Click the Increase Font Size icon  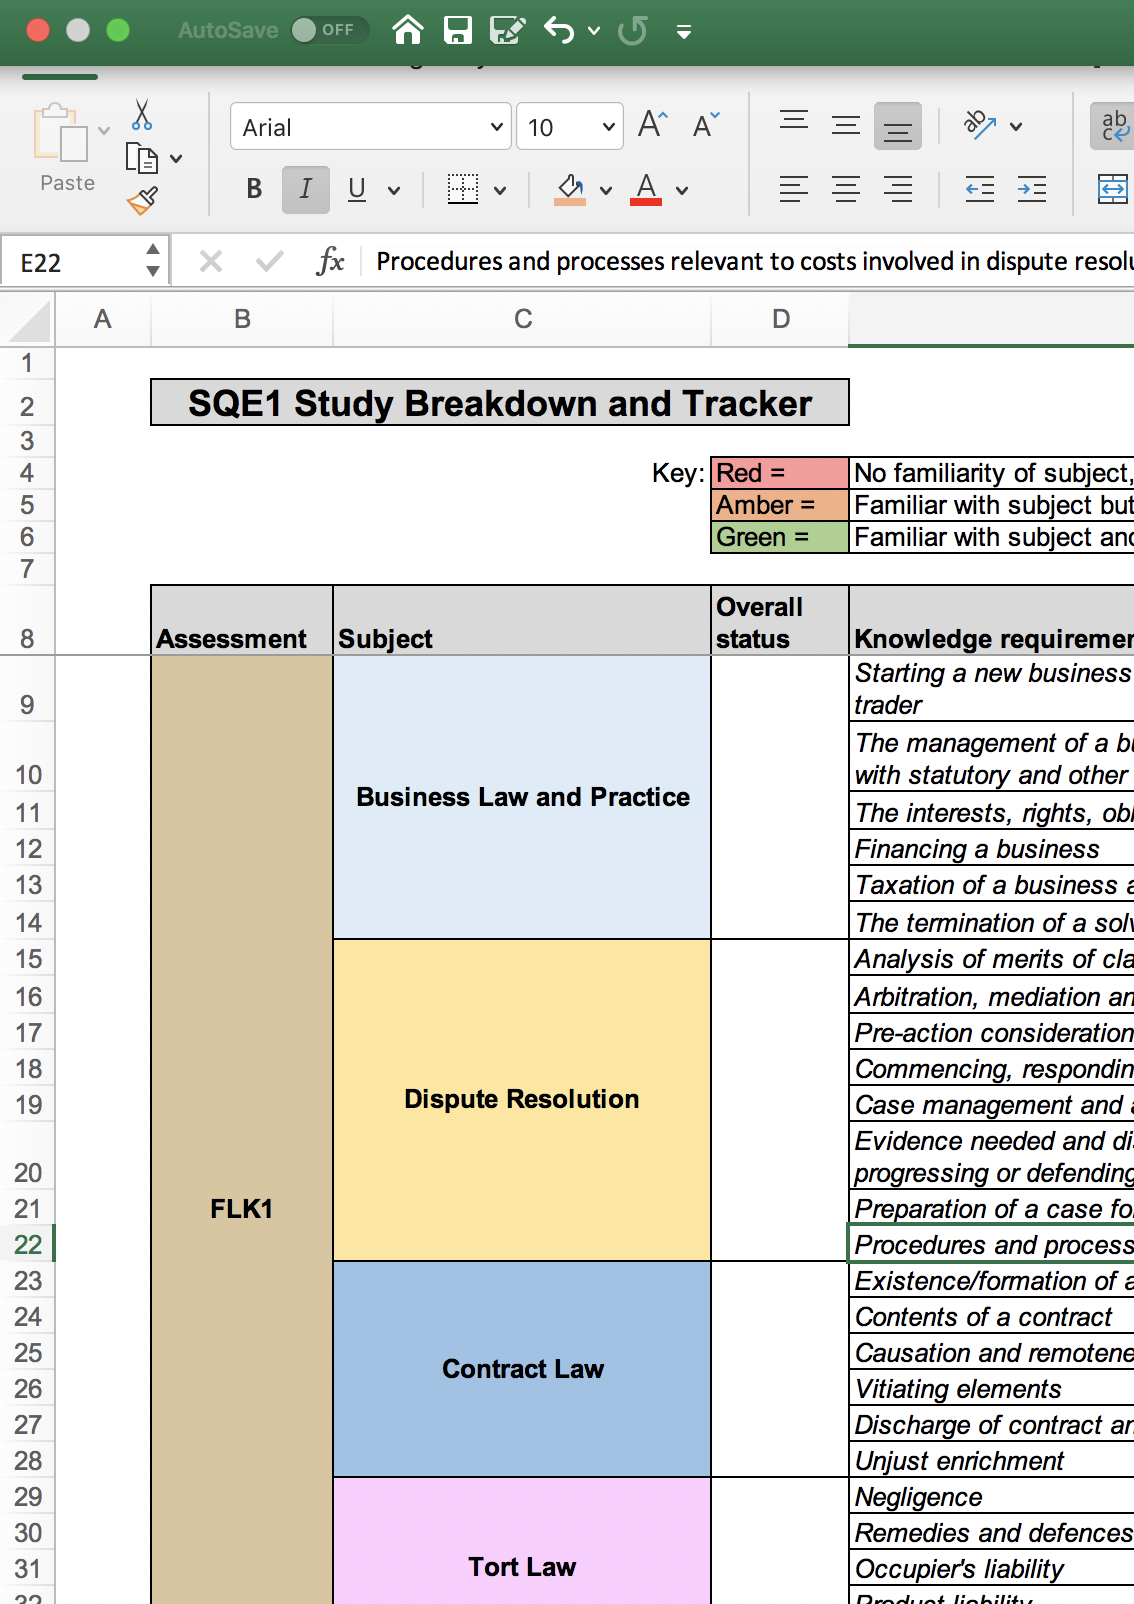(652, 125)
